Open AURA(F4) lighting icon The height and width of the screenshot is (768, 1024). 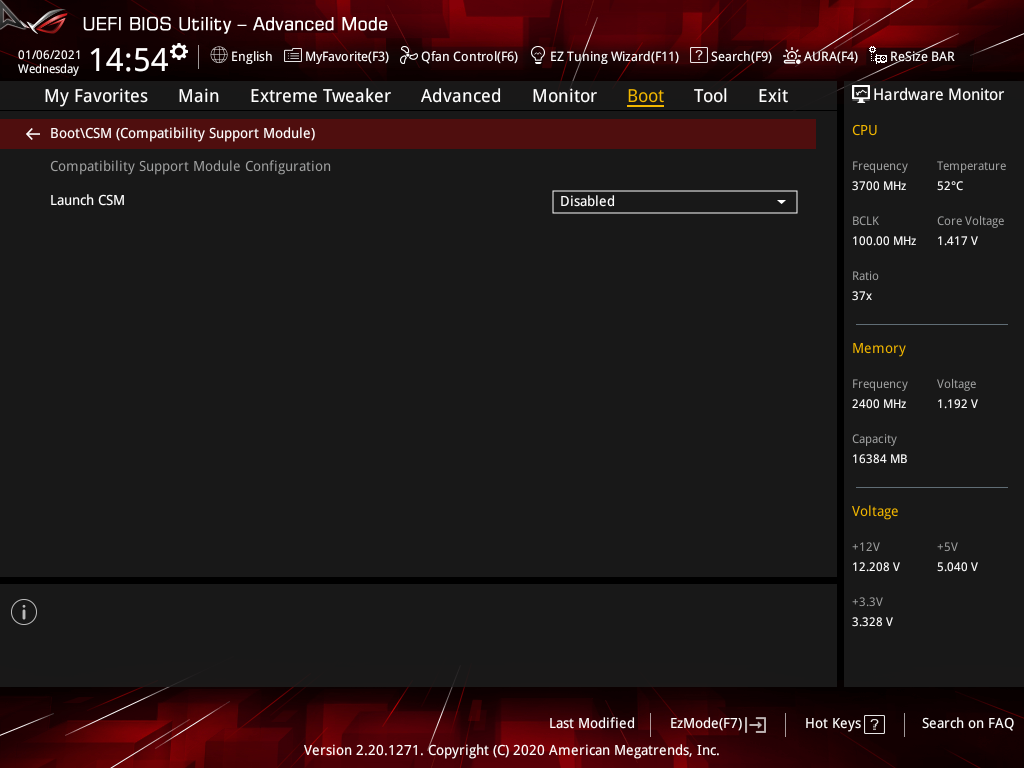pos(792,56)
